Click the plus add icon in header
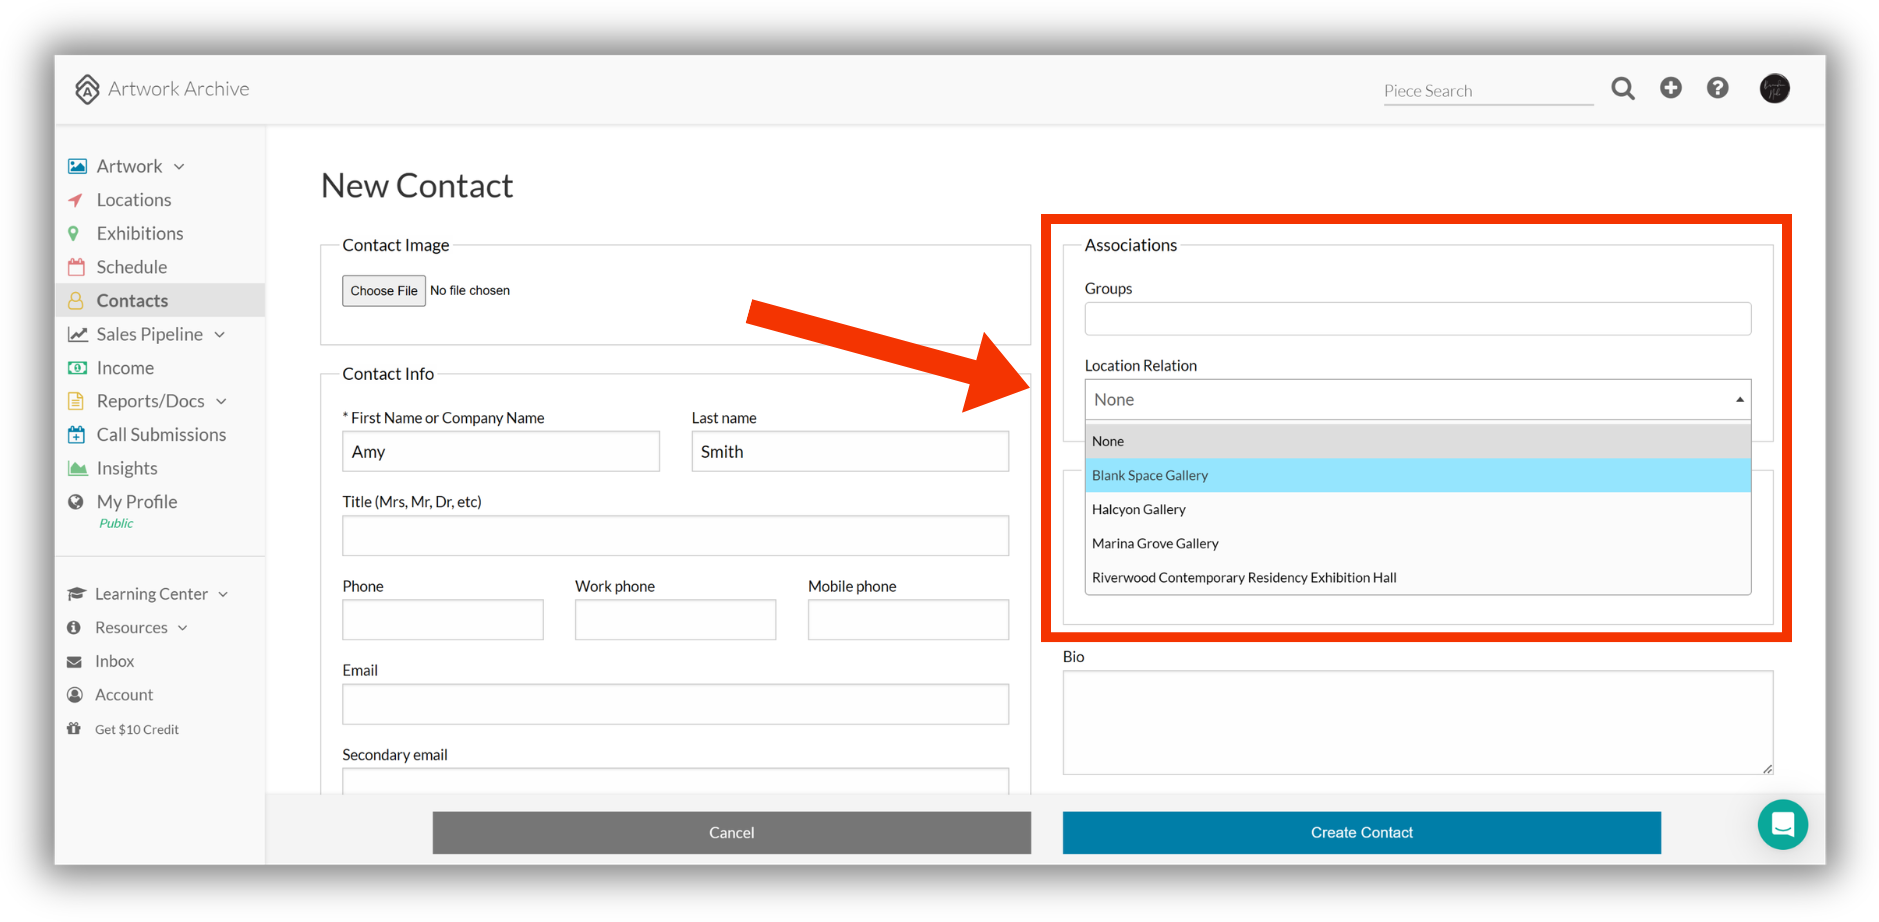 click(1670, 88)
